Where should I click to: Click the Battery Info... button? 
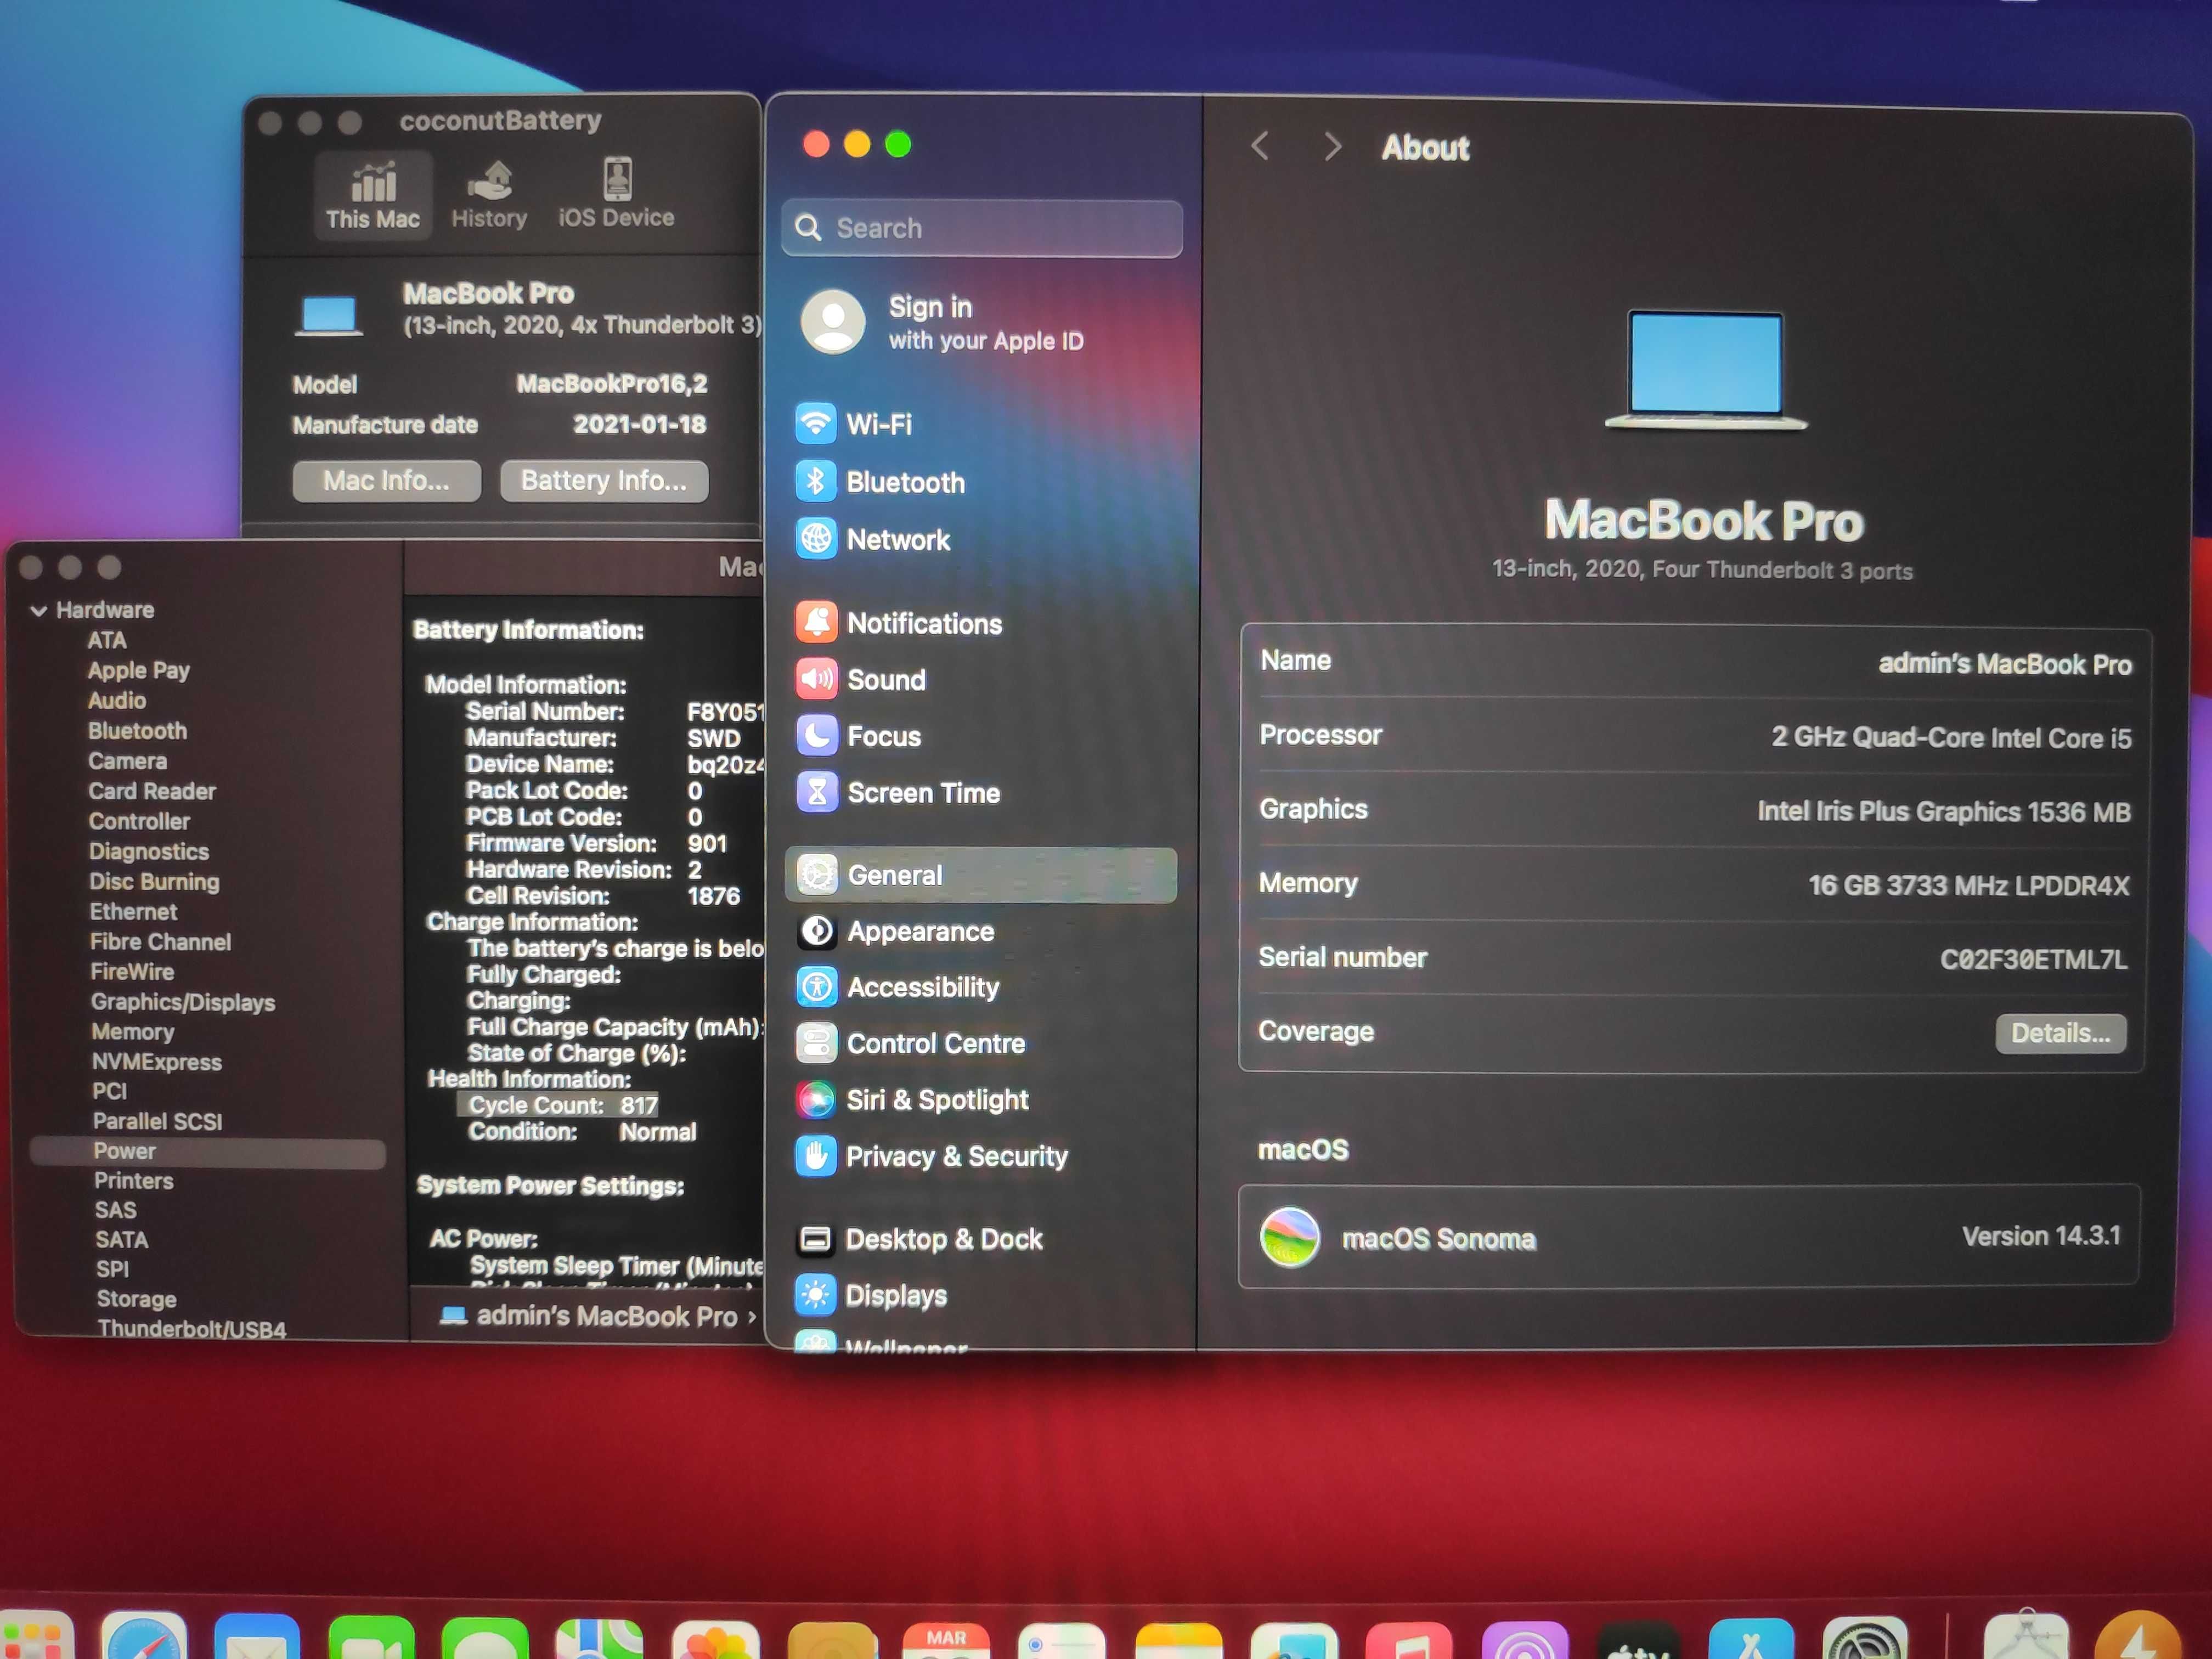pos(604,481)
